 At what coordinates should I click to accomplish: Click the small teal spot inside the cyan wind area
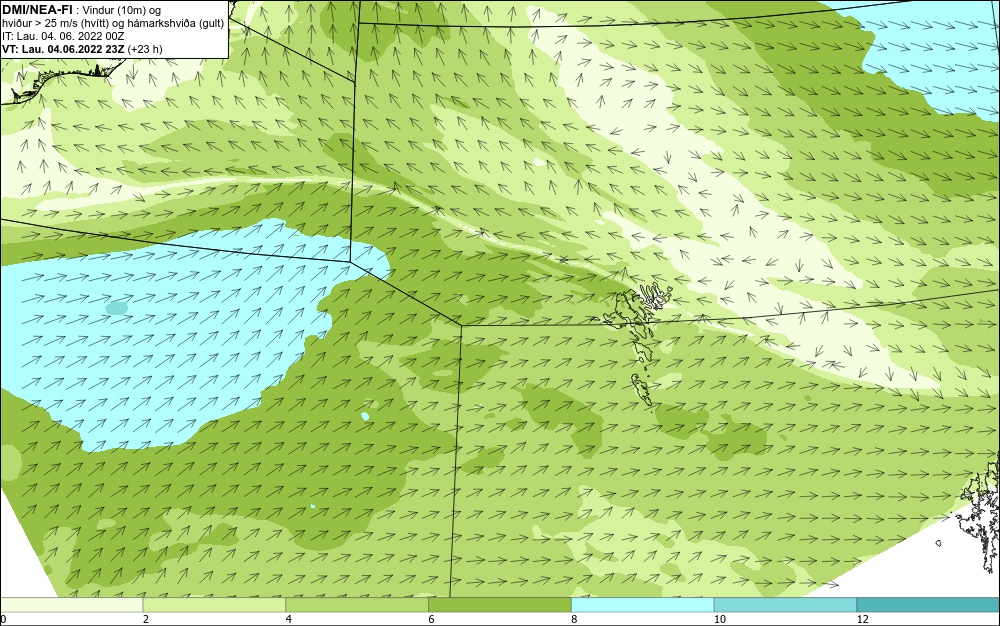tap(116, 309)
